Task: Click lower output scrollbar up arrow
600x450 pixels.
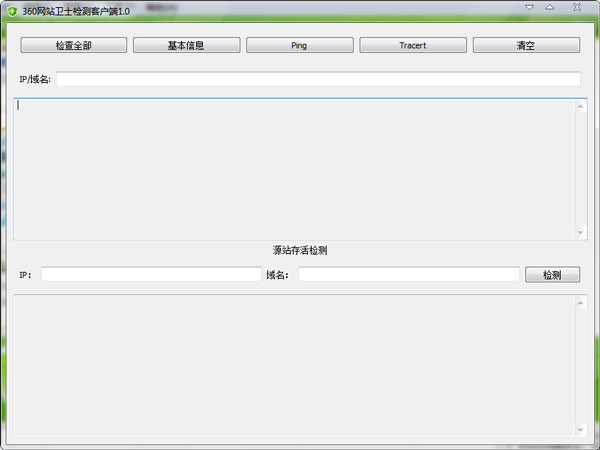Action: click(x=580, y=303)
